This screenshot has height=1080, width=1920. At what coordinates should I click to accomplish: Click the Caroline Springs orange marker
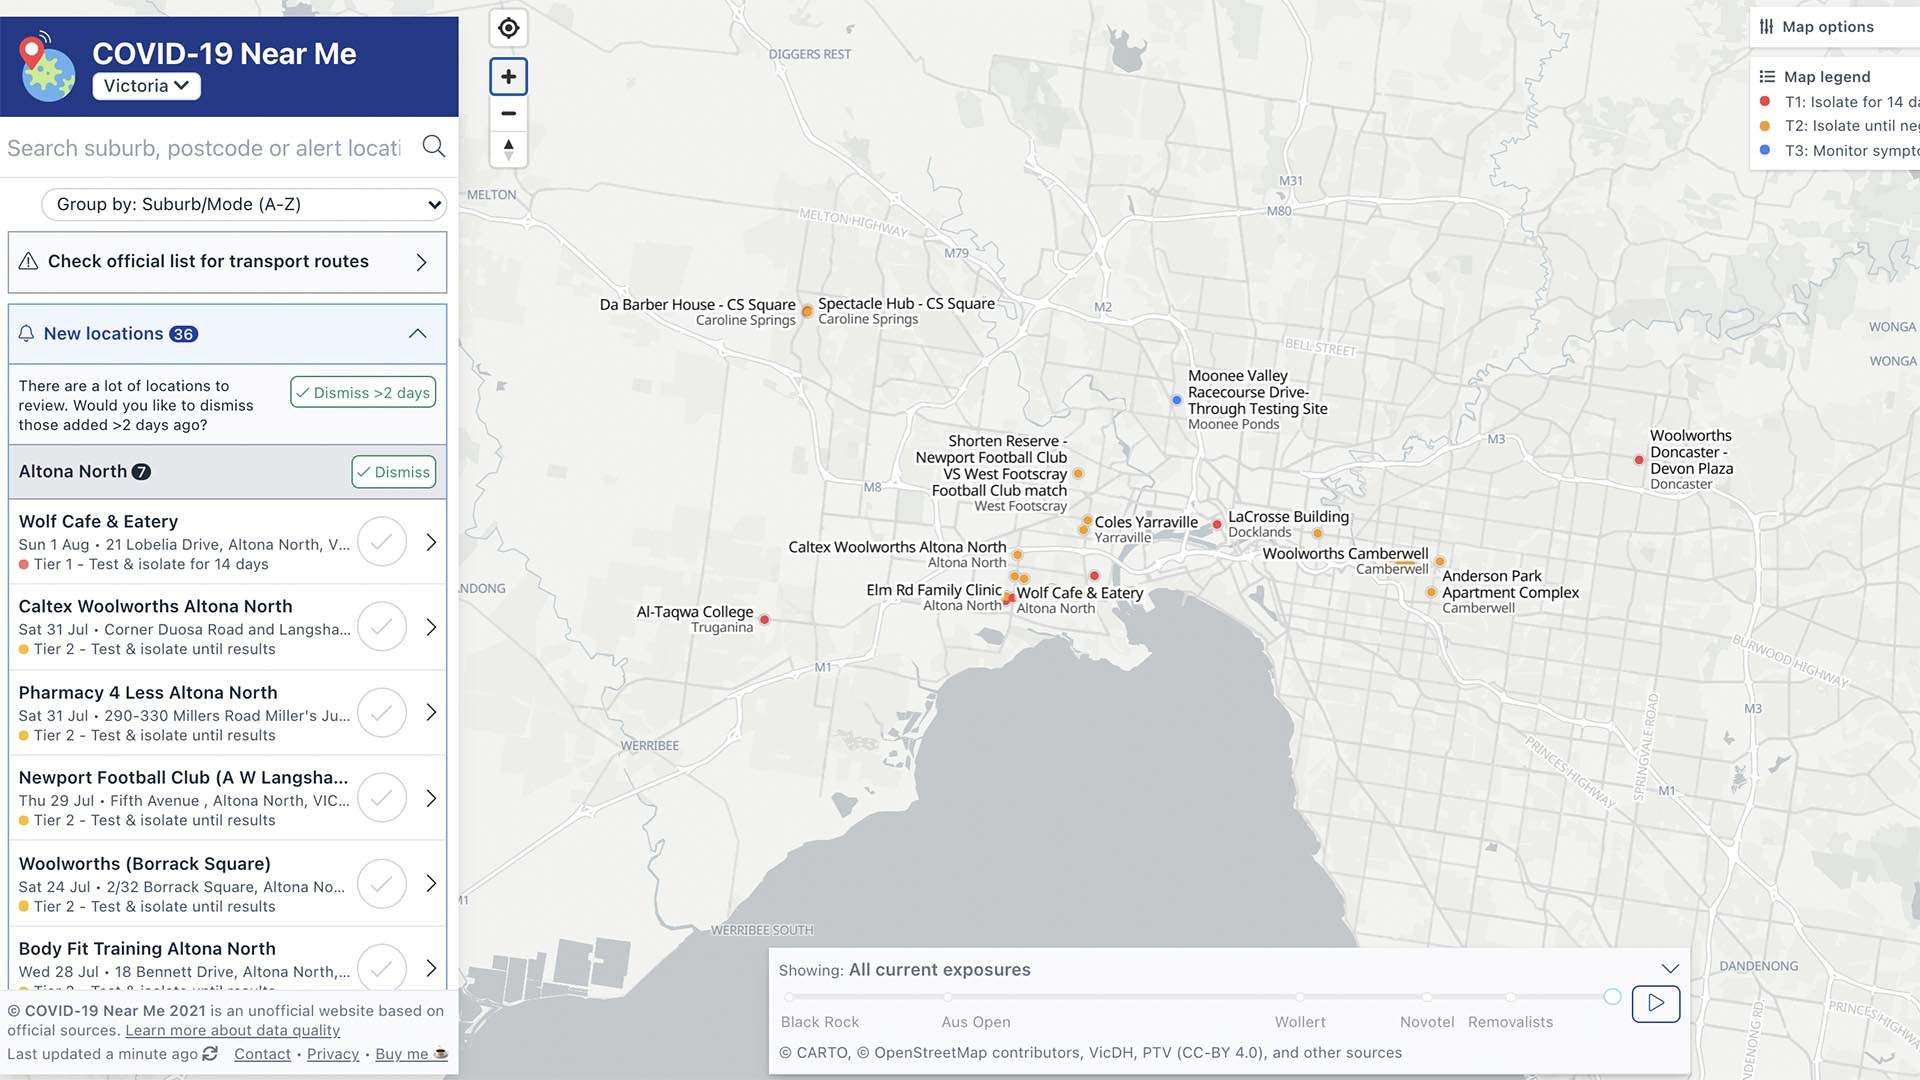pyautogui.click(x=807, y=311)
